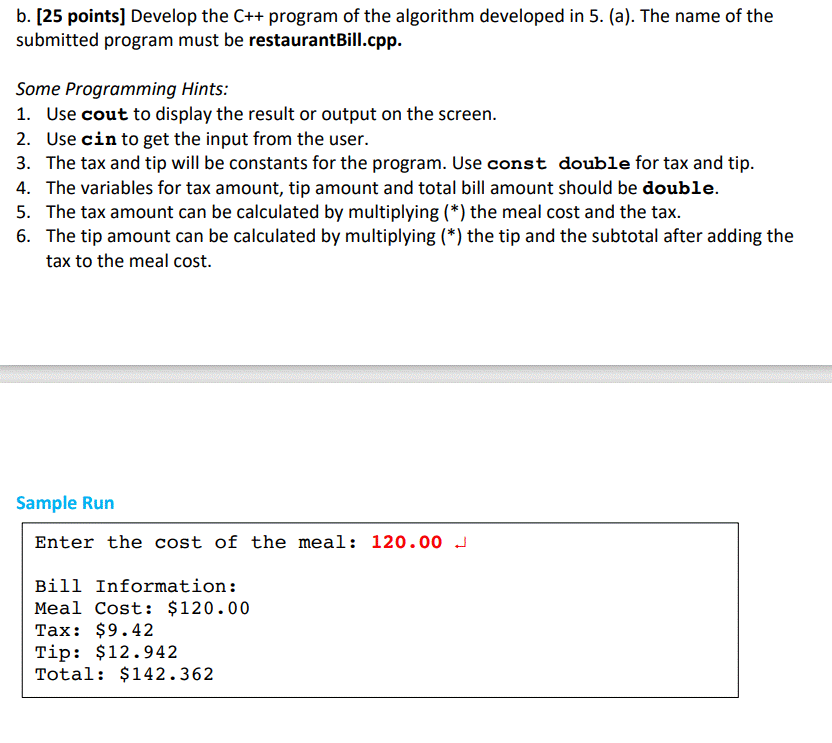Click the 'Some Programming Hints:' heading
This screenshot has height=743, width=832.
[122, 89]
